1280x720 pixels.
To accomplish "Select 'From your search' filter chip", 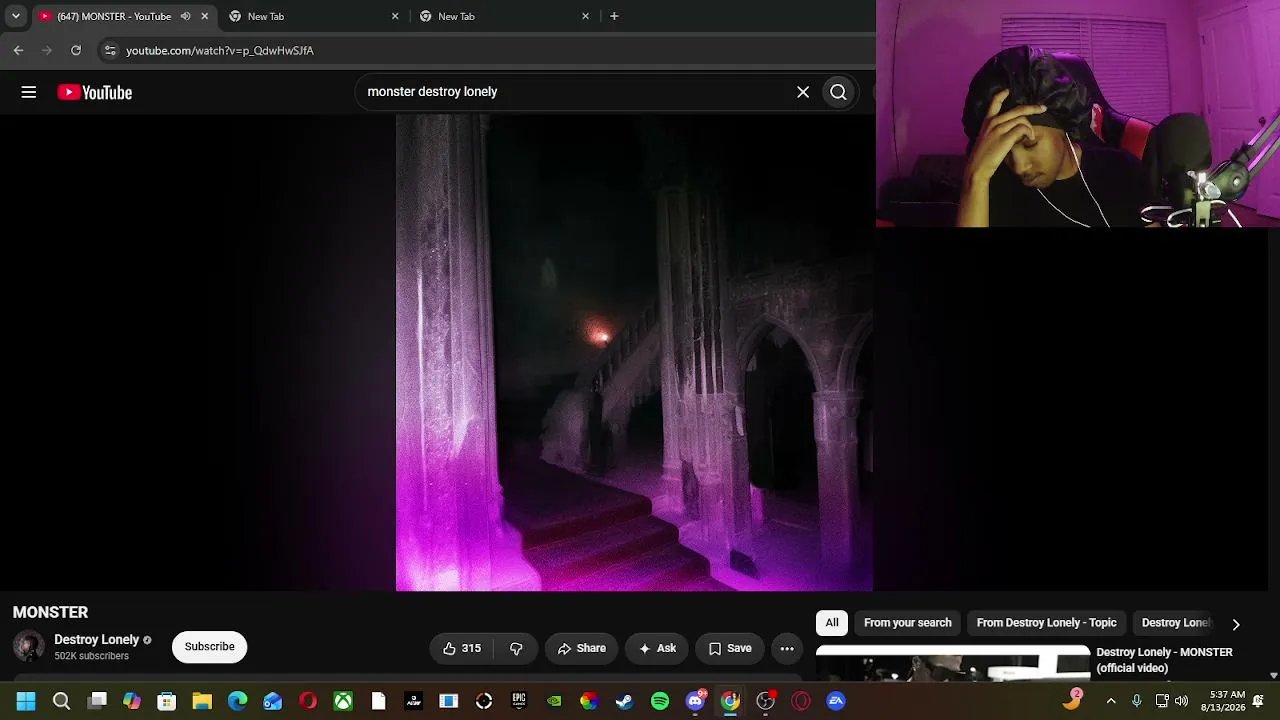I will pos(908,623).
